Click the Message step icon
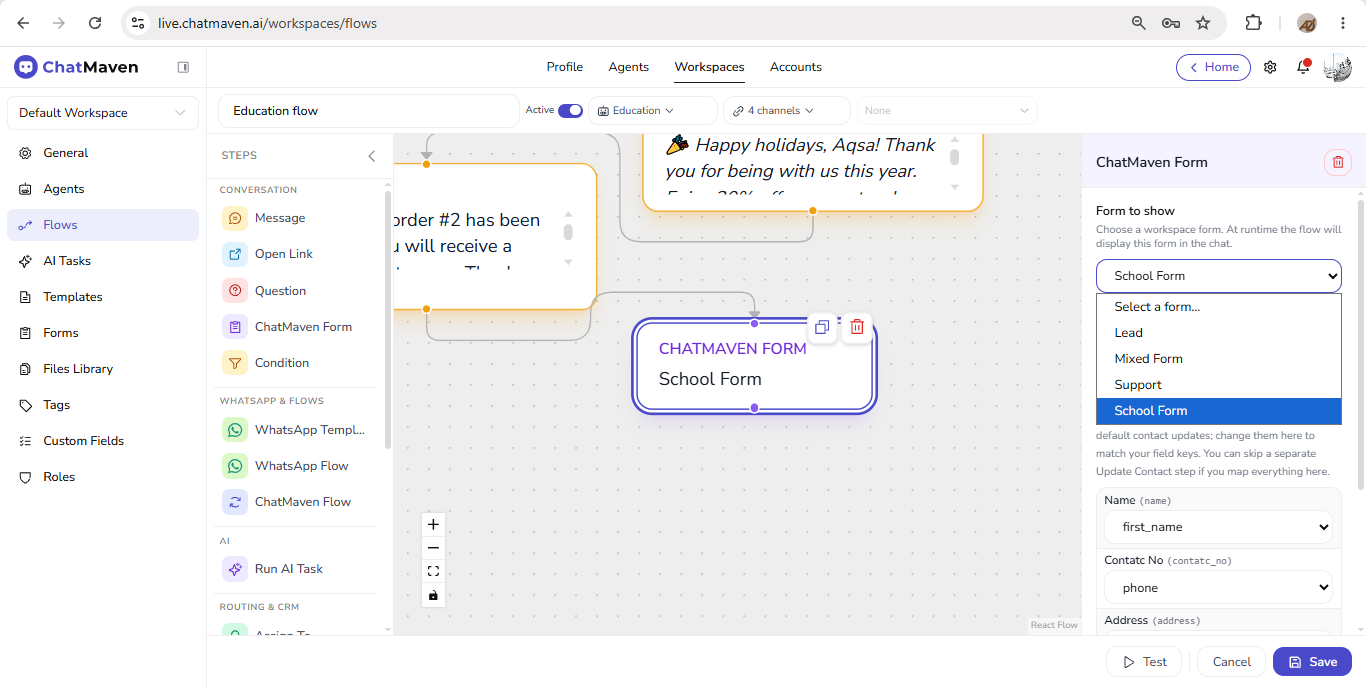This screenshot has width=1366, height=687. coord(235,218)
